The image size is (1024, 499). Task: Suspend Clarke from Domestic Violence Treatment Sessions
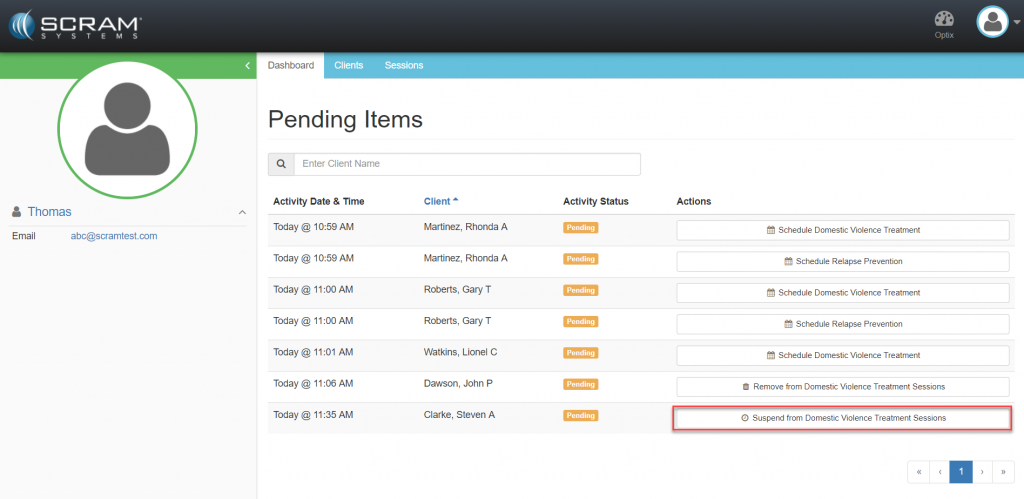(842, 418)
